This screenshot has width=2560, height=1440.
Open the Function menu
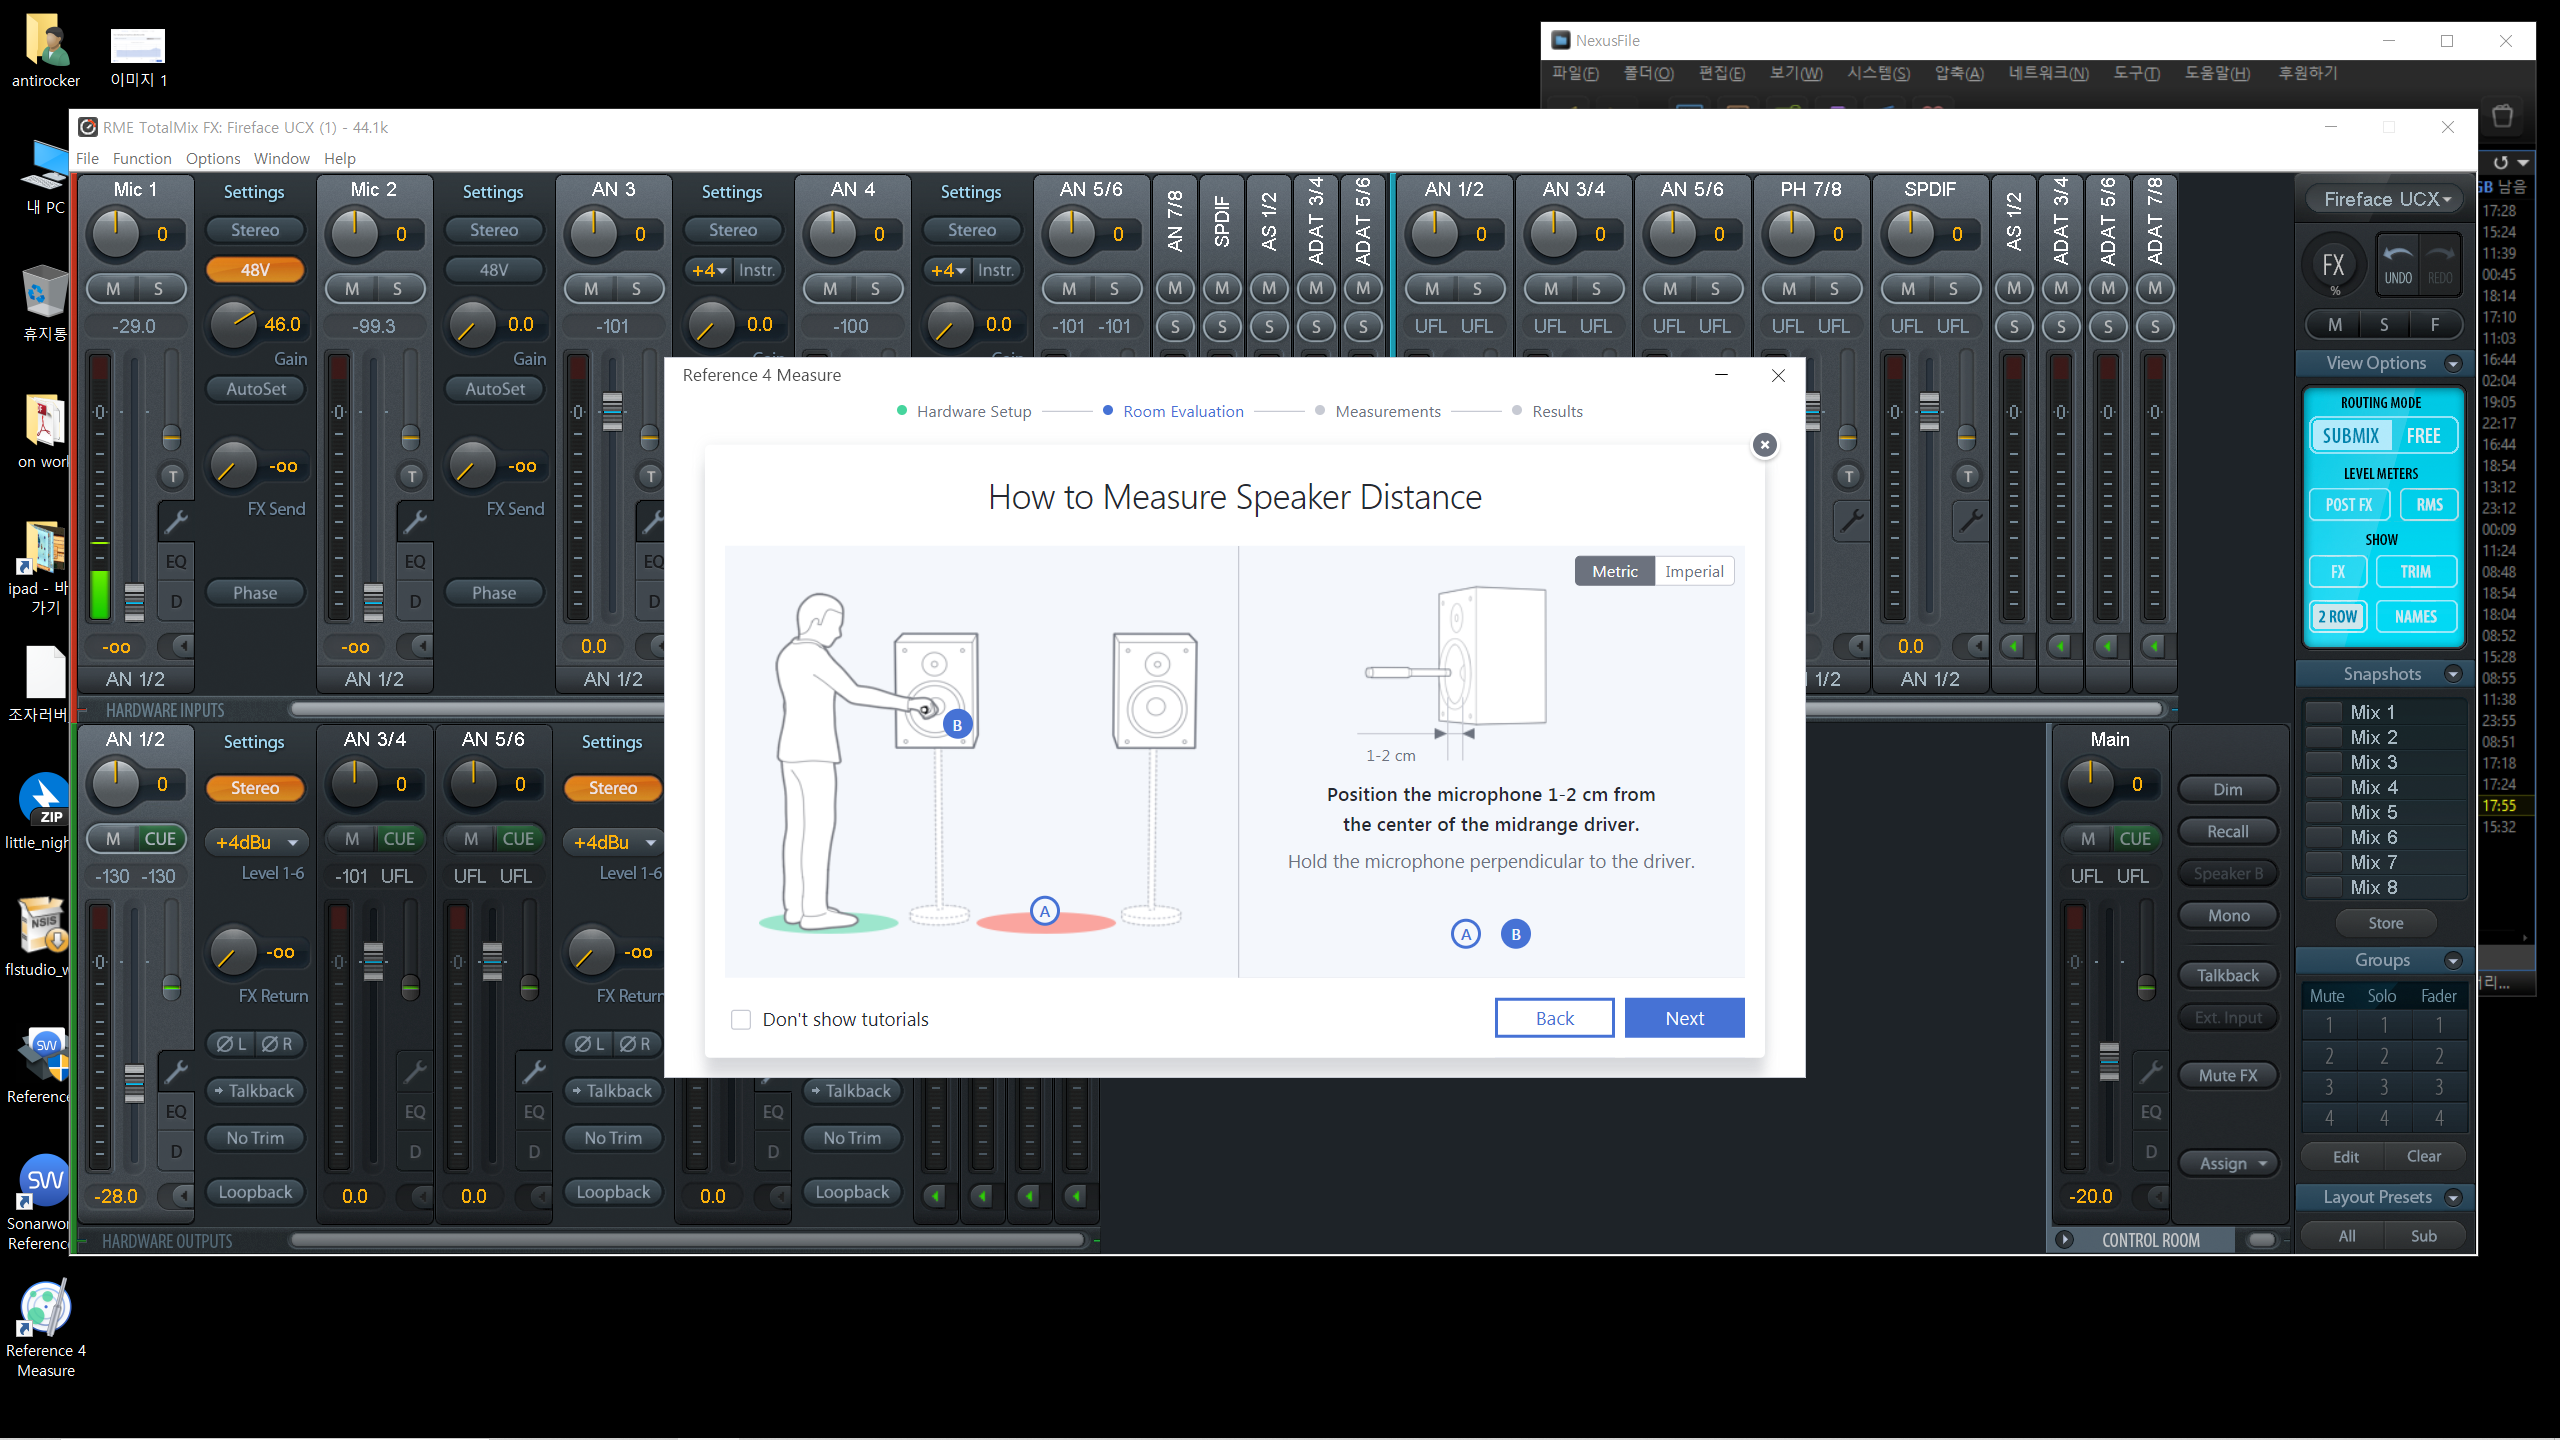[142, 158]
